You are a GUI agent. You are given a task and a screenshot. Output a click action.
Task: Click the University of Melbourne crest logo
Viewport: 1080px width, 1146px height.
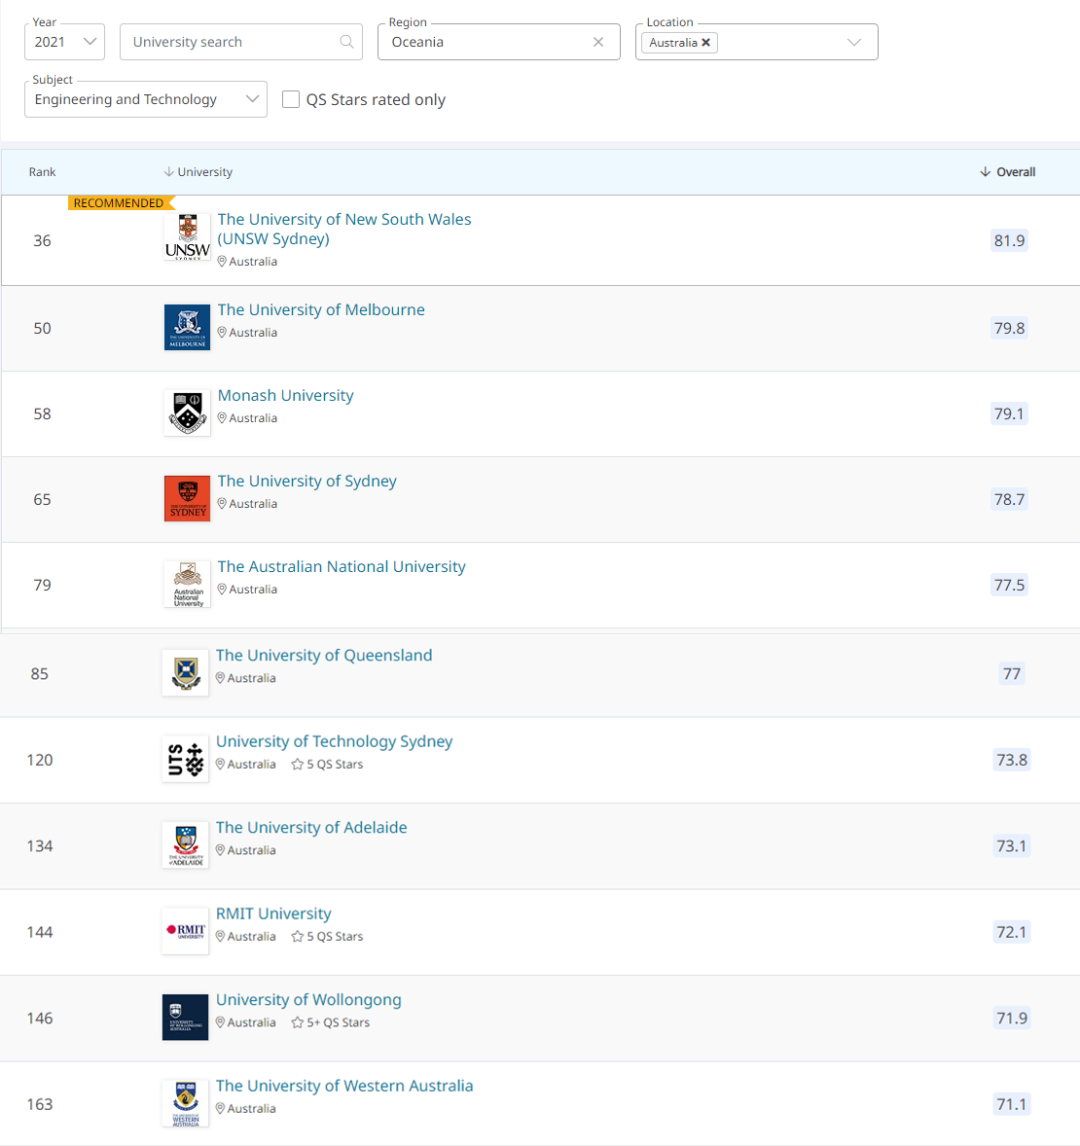187,327
